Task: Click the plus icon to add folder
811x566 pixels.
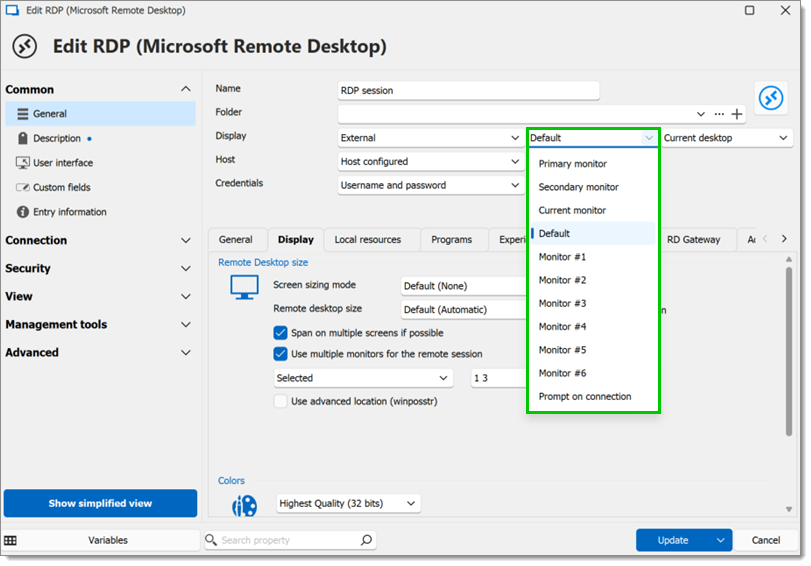Action: [x=737, y=114]
